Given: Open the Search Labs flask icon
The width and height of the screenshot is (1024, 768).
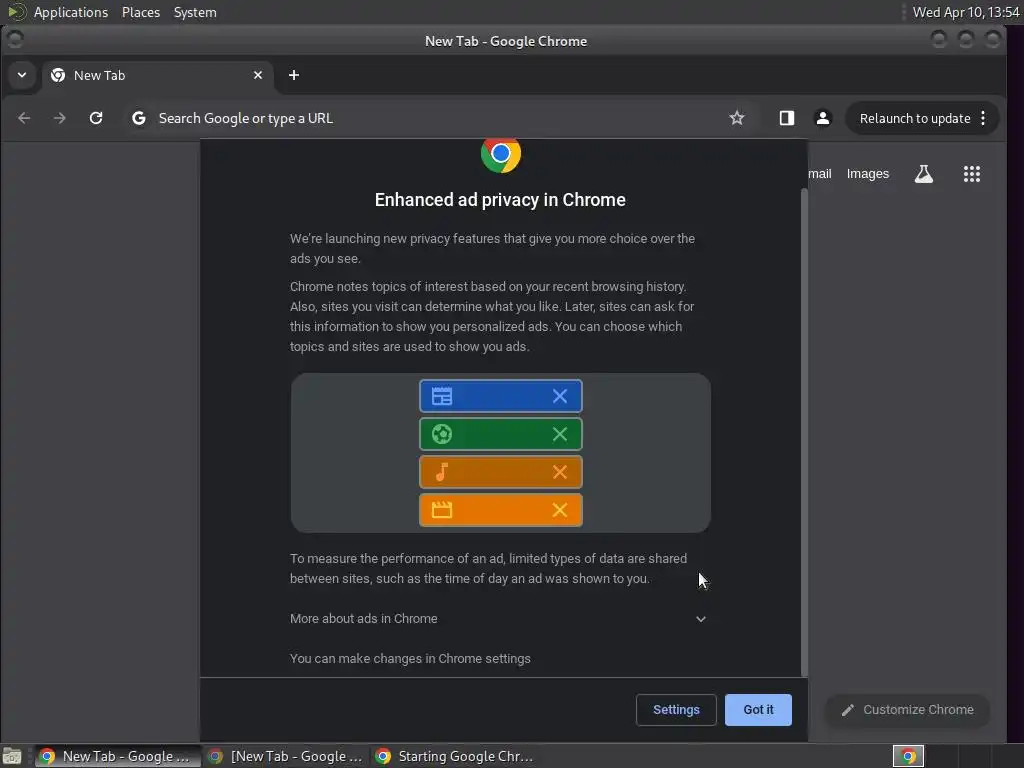Looking at the screenshot, I should 923,174.
